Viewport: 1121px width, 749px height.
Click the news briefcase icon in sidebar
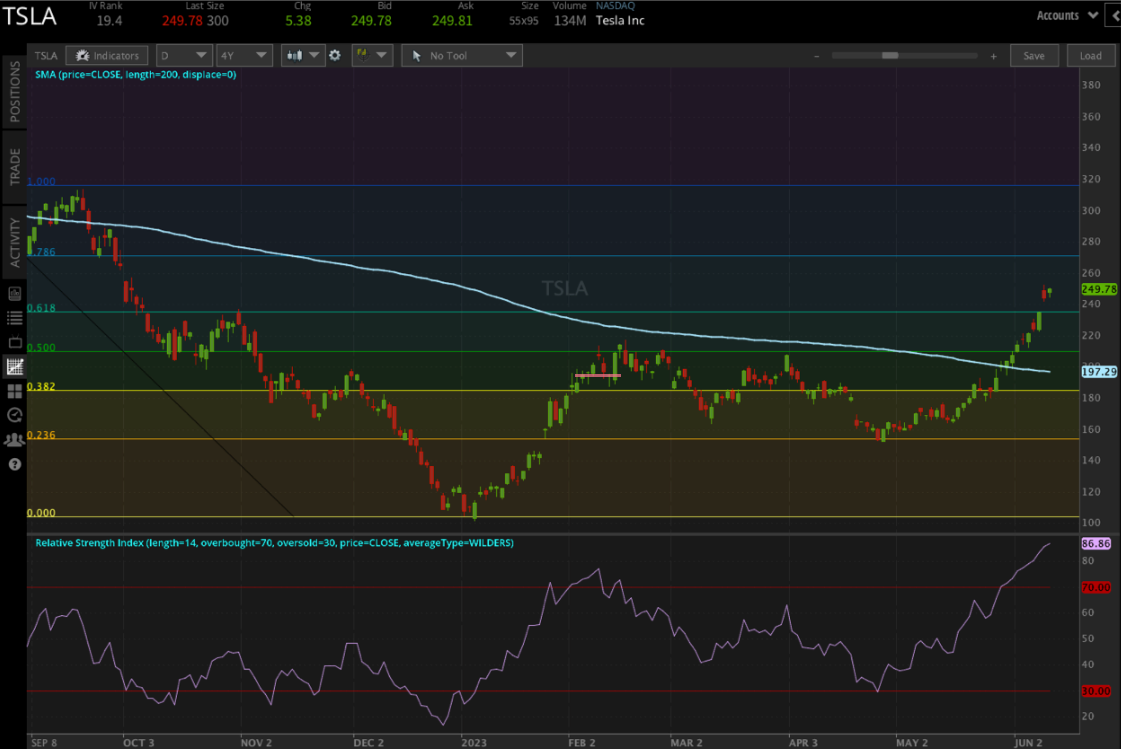(x=14, y=294)
